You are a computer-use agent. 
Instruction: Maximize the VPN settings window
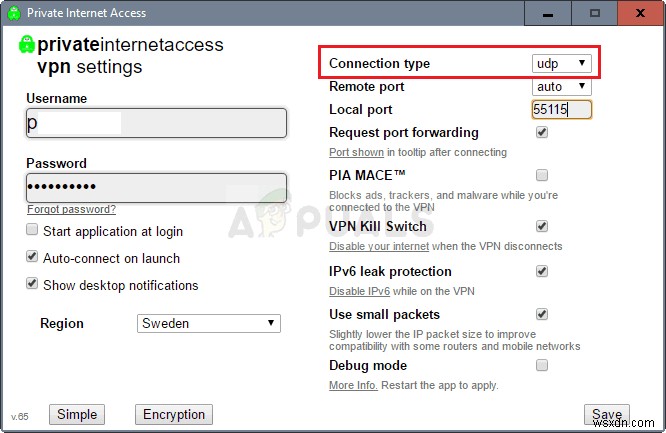click(x=595, y=13)
